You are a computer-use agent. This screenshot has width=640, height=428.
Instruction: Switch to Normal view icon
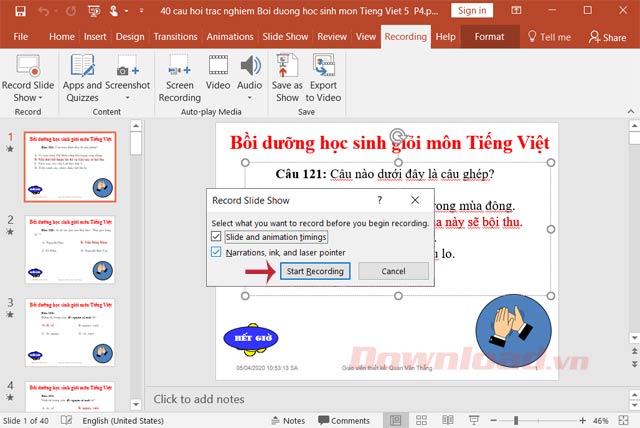(x=396, y=420)
